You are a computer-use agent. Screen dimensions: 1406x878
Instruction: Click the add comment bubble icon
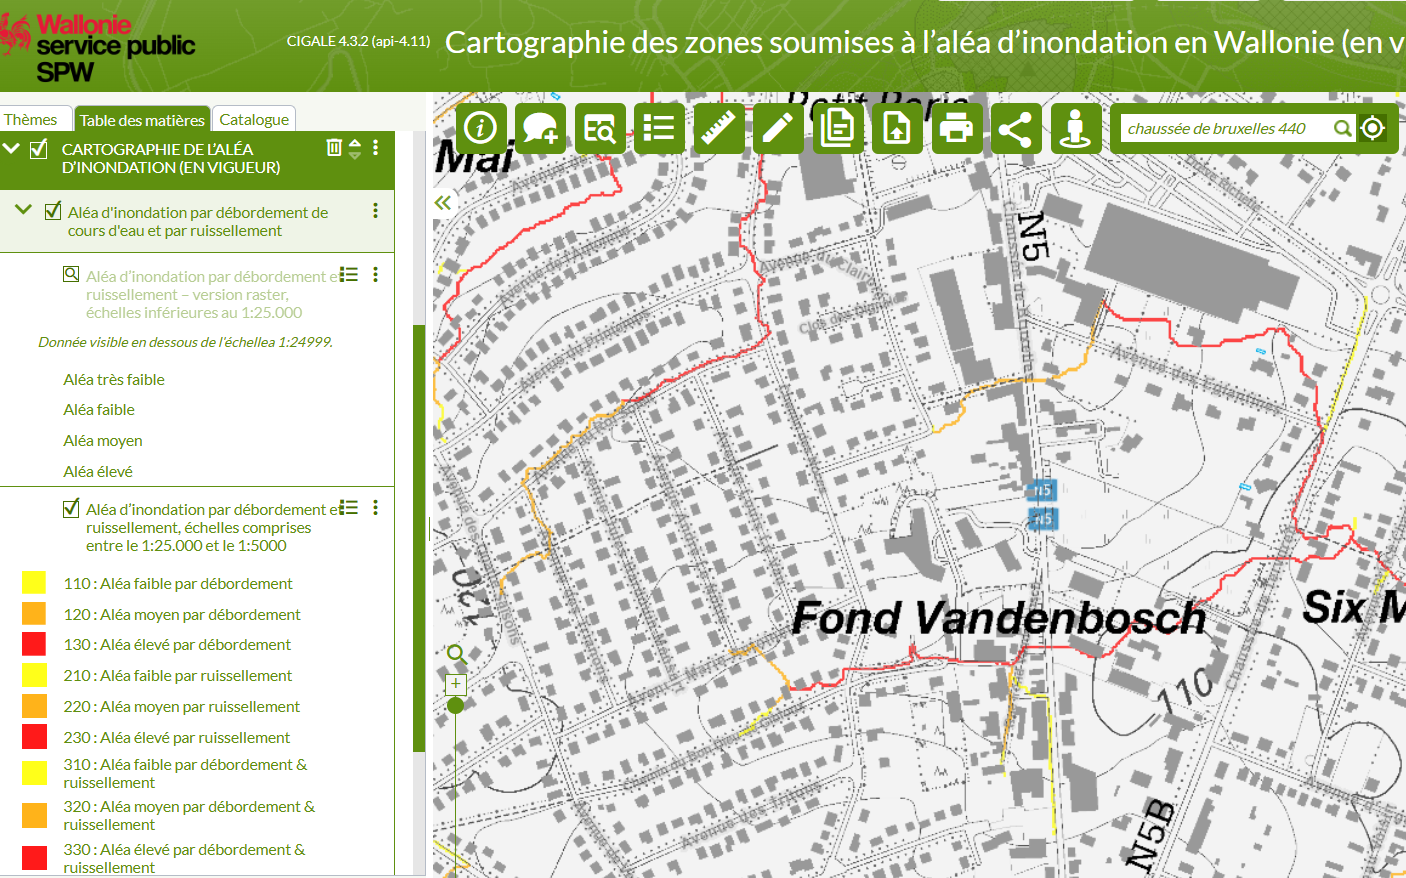pos(540,128)
